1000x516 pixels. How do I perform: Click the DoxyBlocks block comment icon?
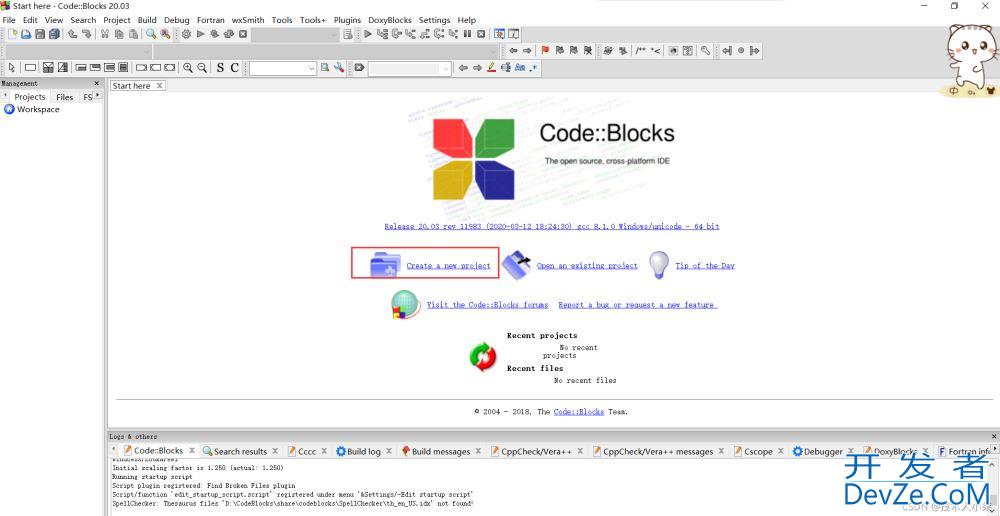[x=642, y=50]
